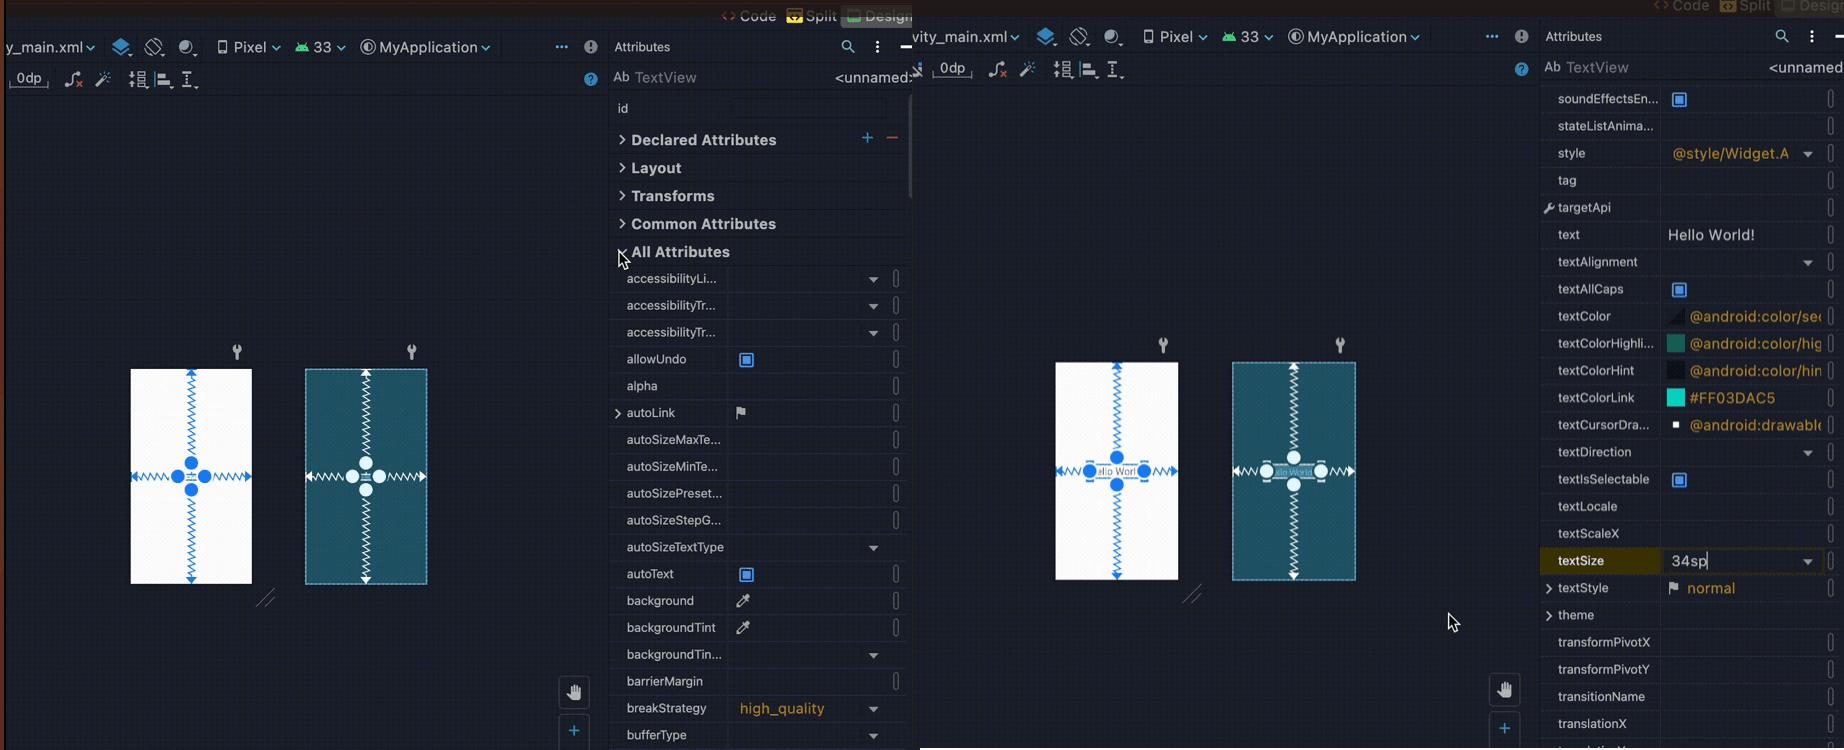Pick backgroundTint resource with eyedropper icon
This screenshot has height=750, width=1844.
point(743,628)
